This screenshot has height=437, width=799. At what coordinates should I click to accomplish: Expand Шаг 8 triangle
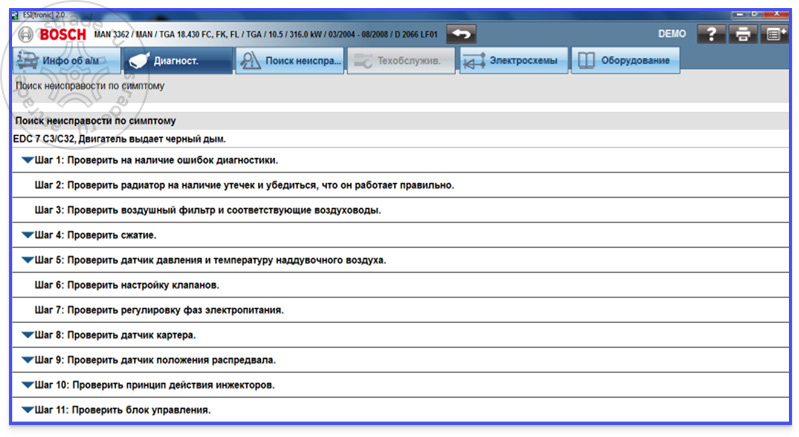coord(28,335)
